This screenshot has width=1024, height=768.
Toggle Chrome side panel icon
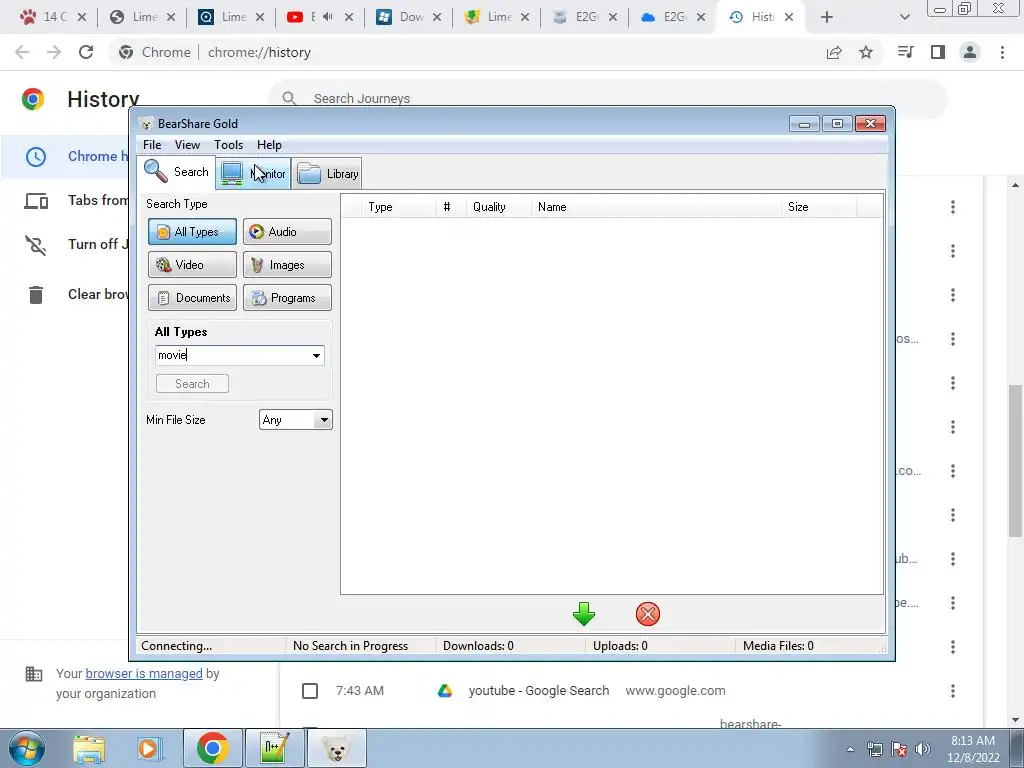pos(938,52)
